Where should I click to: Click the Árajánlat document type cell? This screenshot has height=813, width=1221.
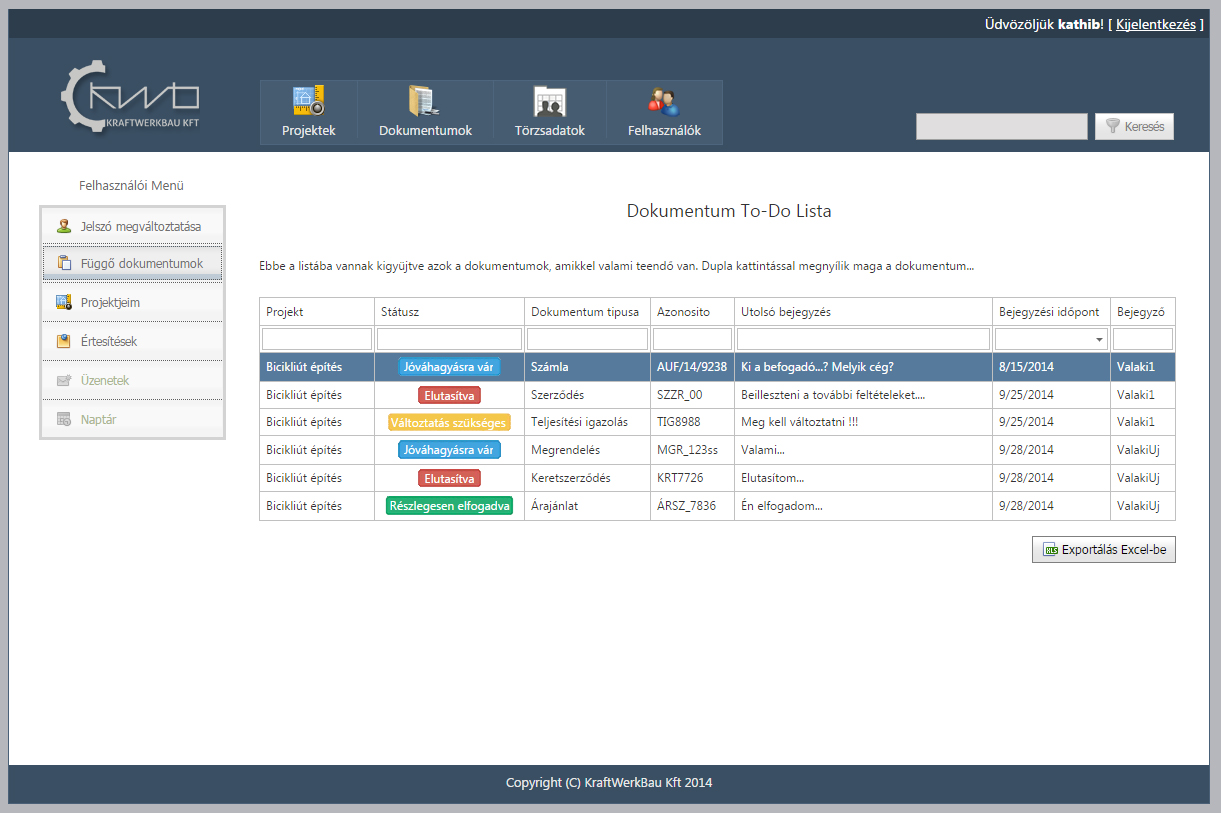587,506
